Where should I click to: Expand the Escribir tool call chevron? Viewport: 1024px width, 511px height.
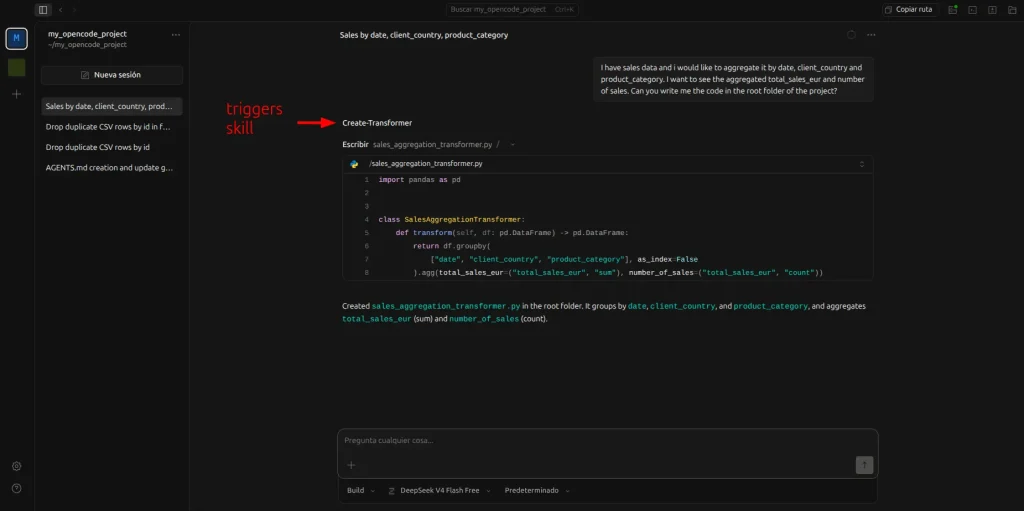(512, 144)
